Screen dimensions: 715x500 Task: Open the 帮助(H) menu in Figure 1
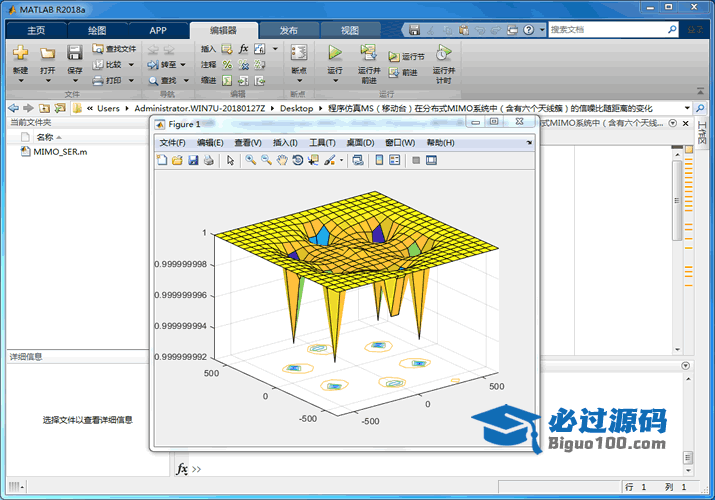(440, 143)
